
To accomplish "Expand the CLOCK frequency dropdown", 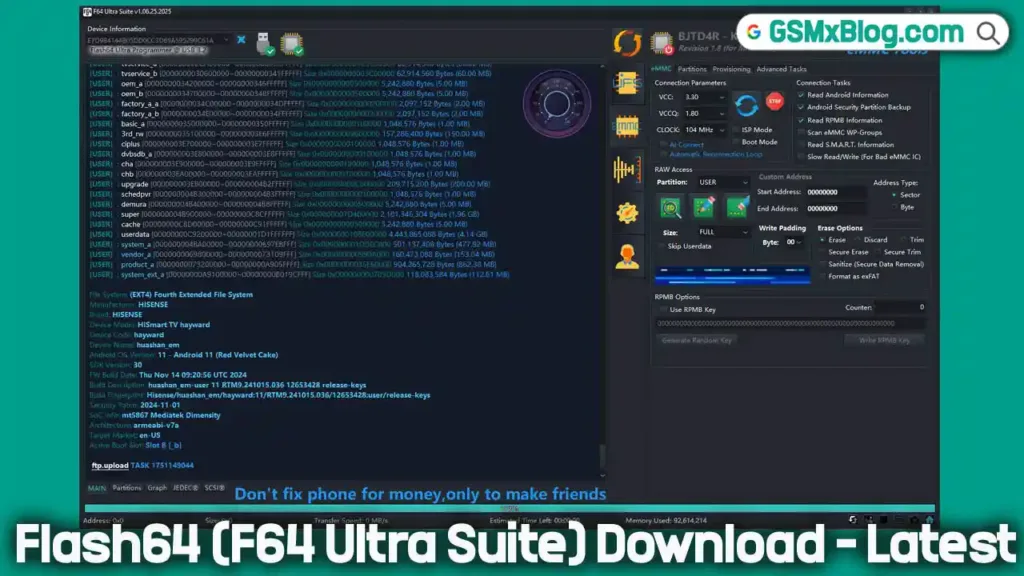I will click(x=706, y=130).
